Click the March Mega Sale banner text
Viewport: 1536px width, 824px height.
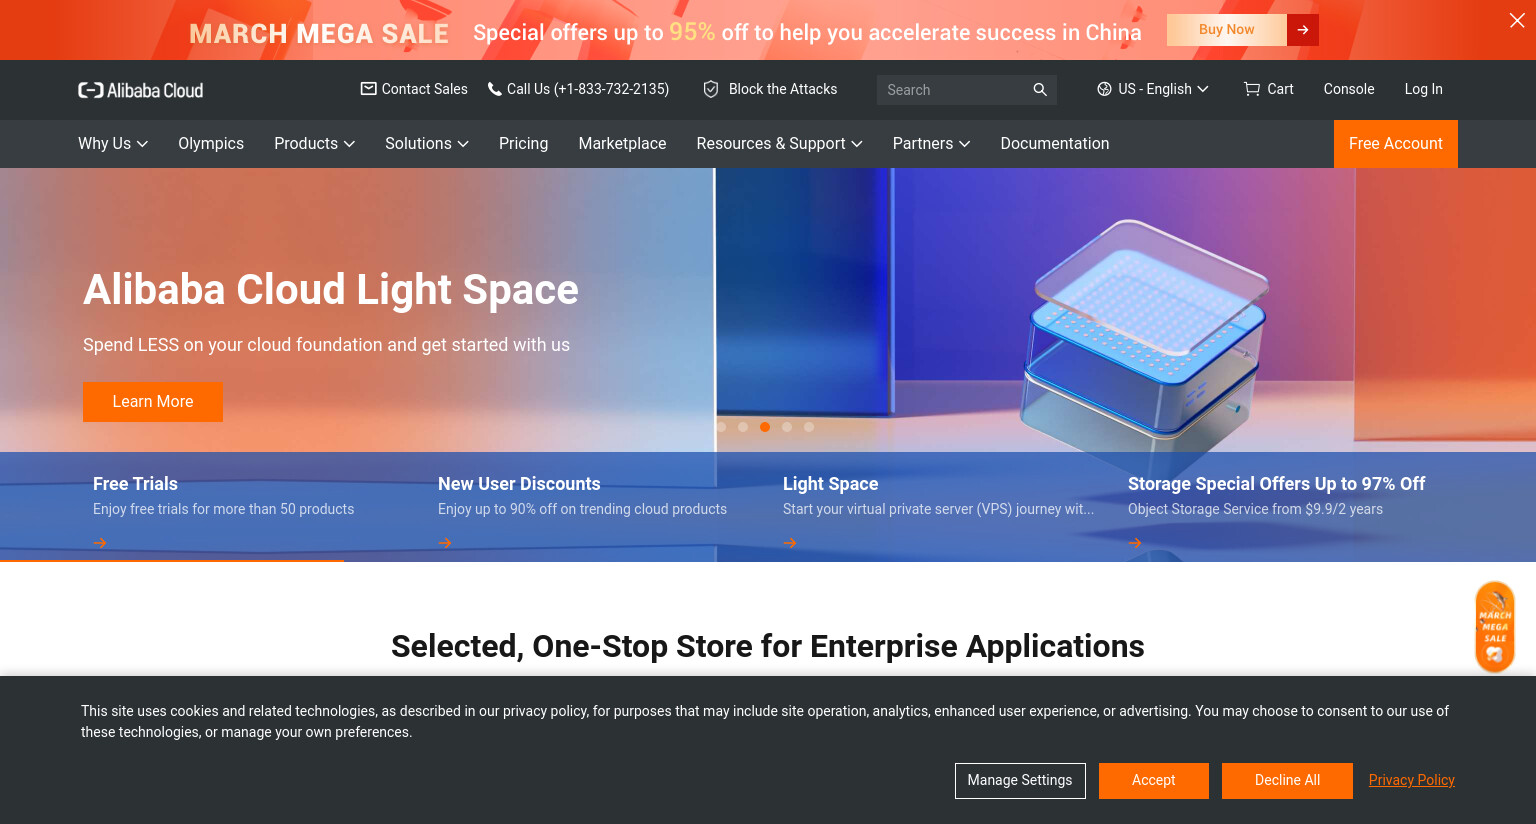pos(319,34)
